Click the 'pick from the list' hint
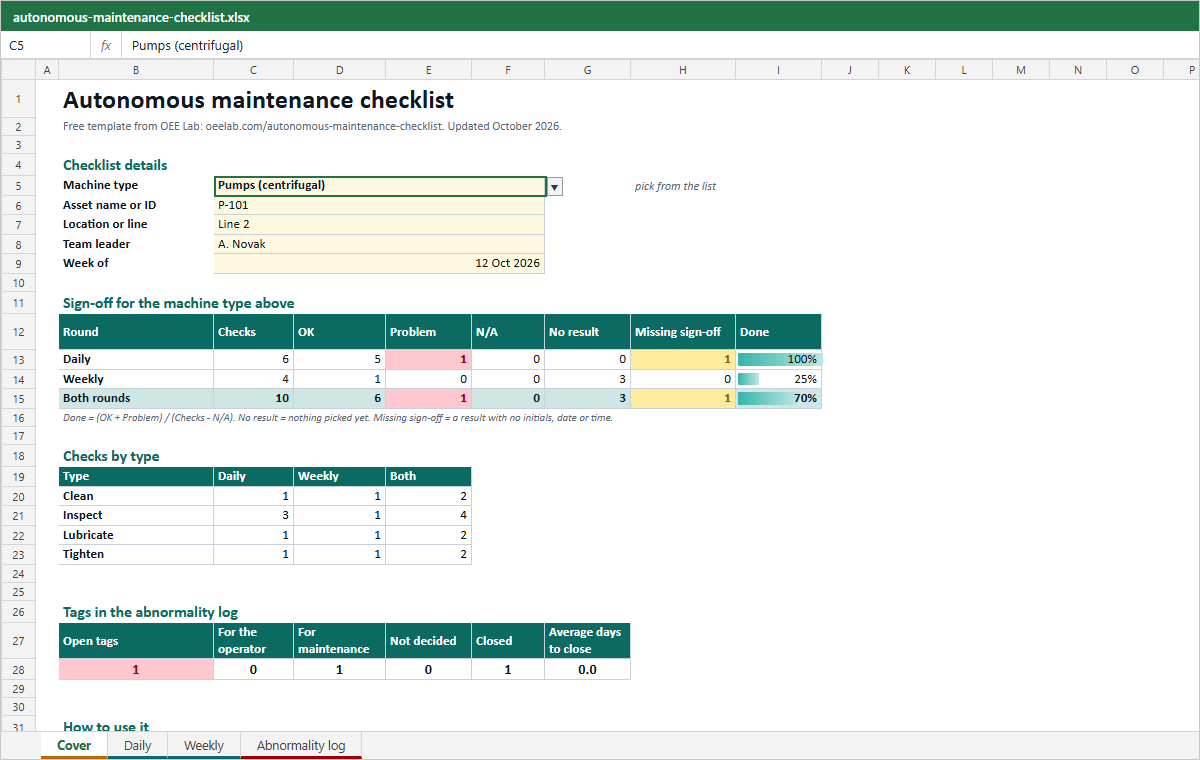Screen dimensions: 1200x760 click(x=675, y=186)
